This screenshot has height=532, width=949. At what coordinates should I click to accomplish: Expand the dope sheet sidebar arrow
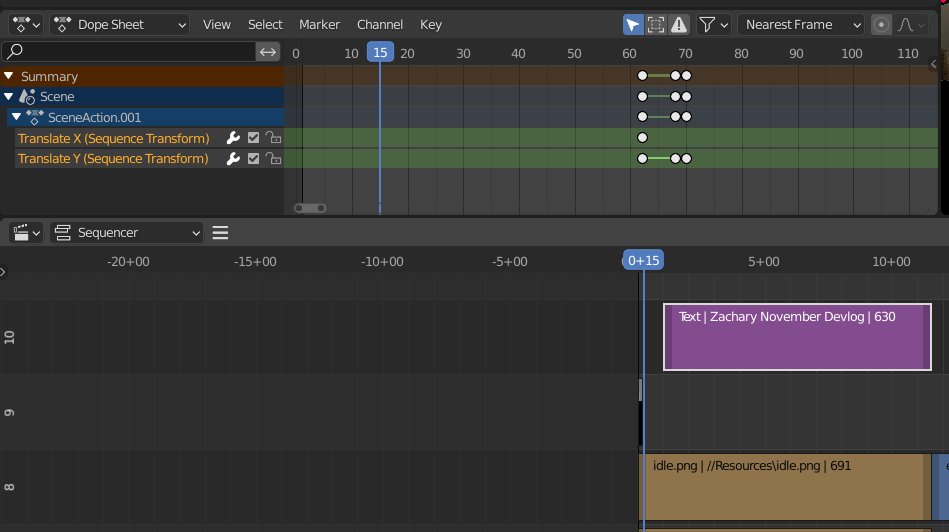tap(933, 64)
